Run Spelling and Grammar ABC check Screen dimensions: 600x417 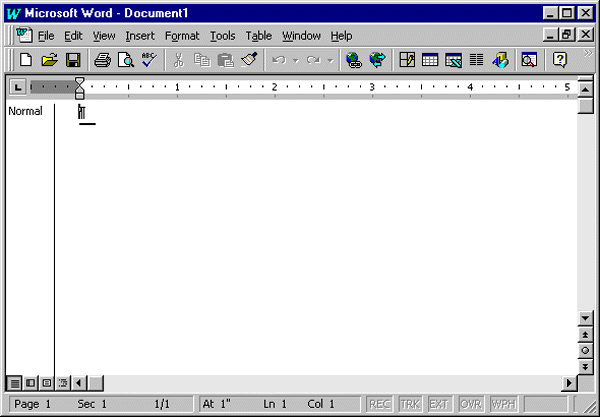tap(149, 60)
